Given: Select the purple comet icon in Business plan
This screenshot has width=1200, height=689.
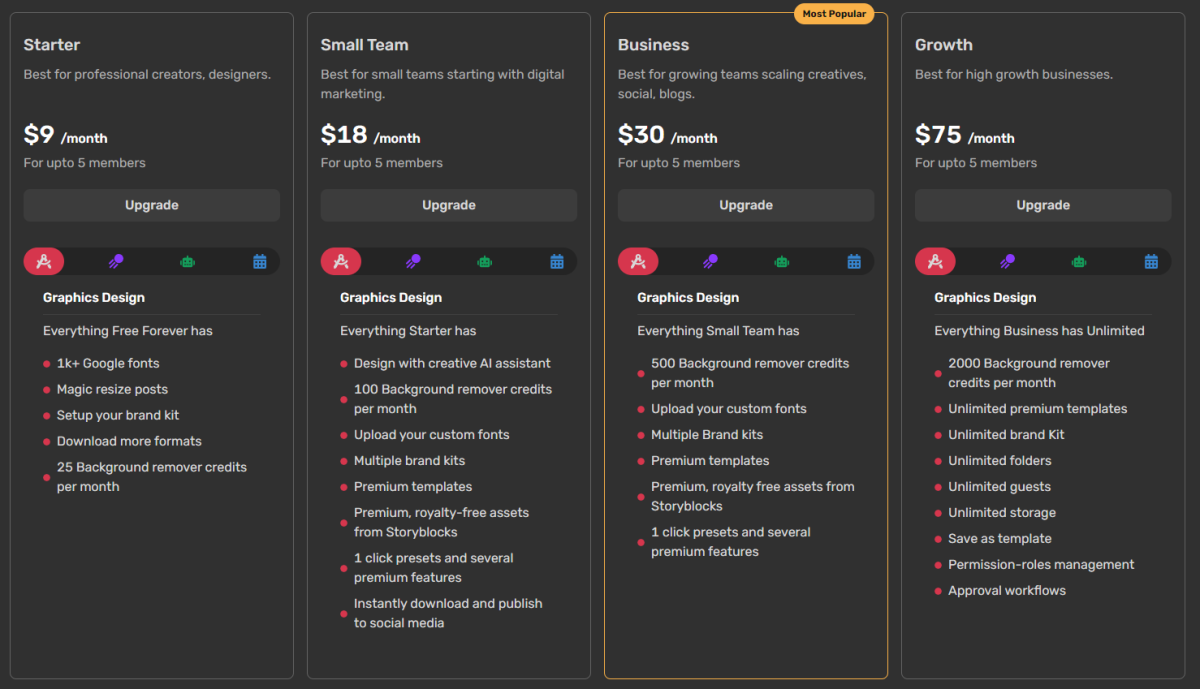Looking at the screenshot, I should [x=710, y=261].
